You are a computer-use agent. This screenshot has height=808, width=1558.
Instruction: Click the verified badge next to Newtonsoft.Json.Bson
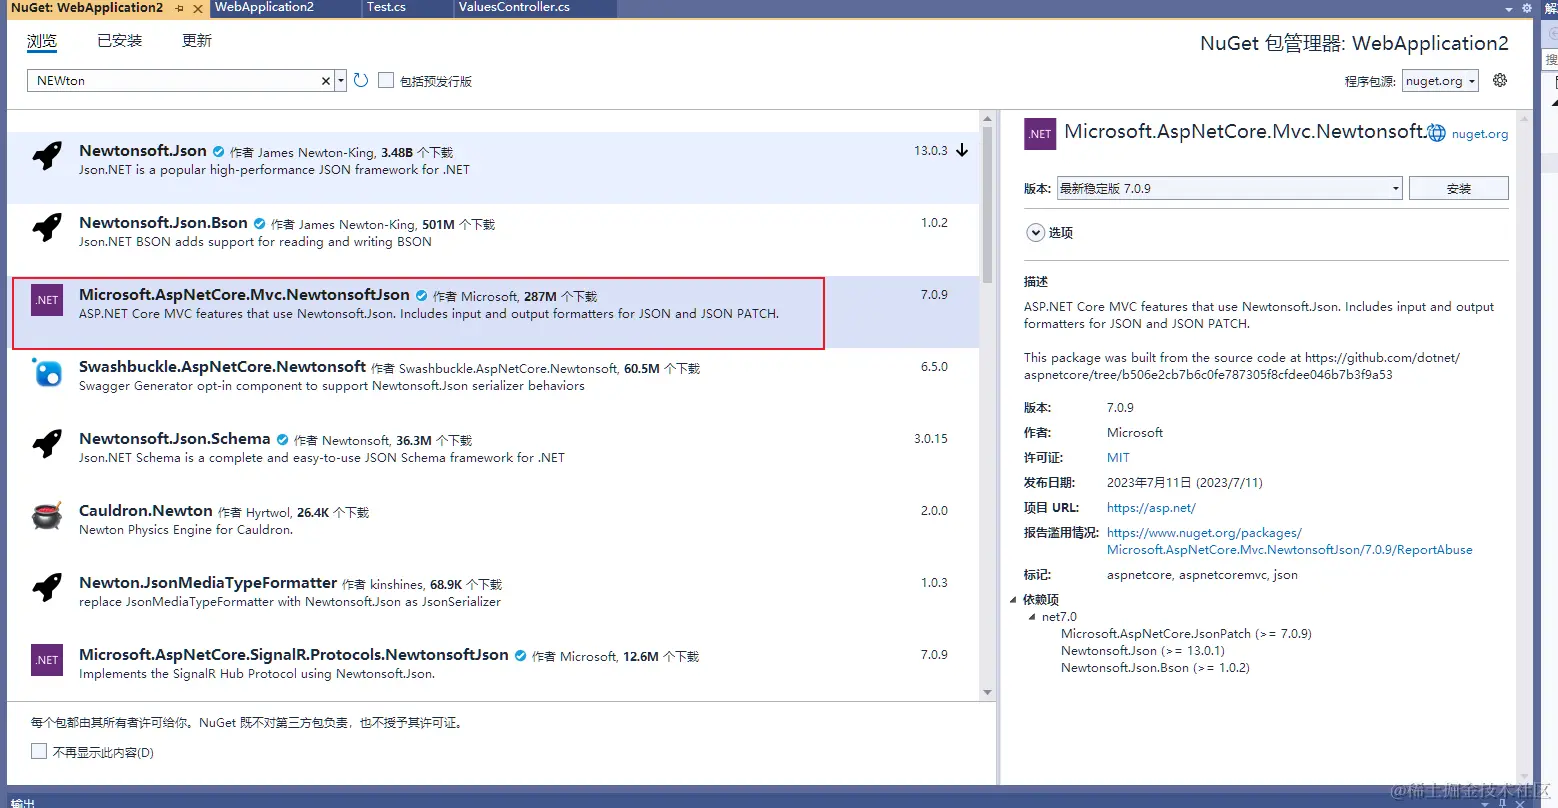[259, 224]
